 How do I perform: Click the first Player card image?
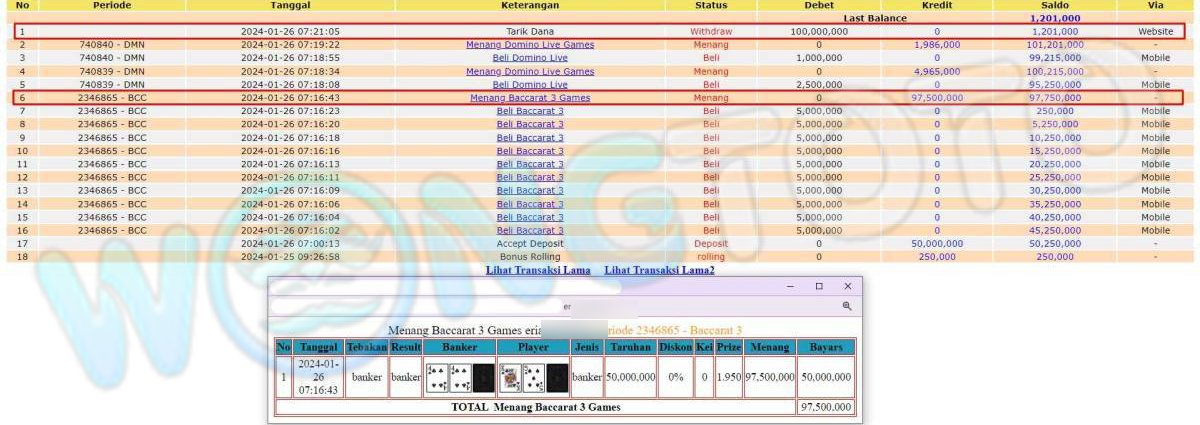point(510,377)
